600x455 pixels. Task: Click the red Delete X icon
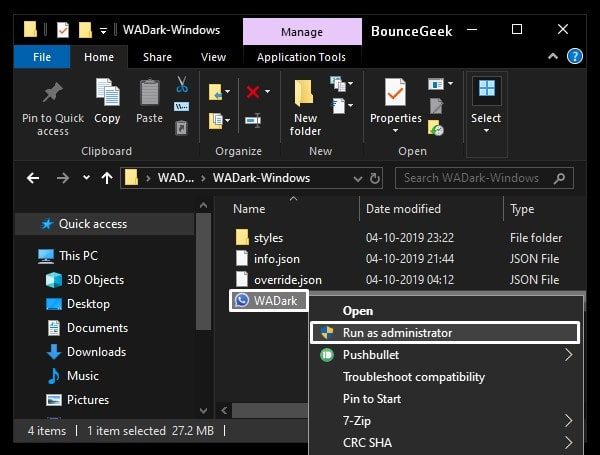(x=253, y=92)
